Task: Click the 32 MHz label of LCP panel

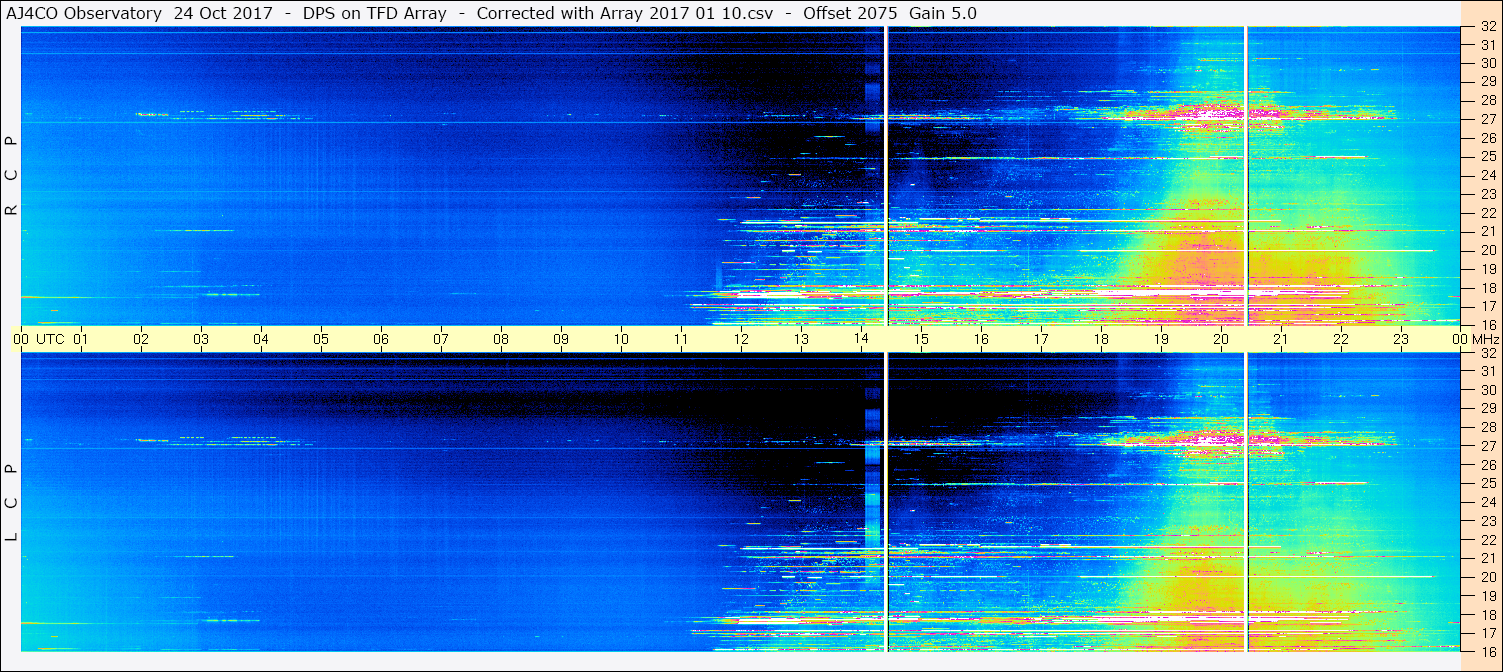Action: pyautogui.click(x=1487, y=353)
